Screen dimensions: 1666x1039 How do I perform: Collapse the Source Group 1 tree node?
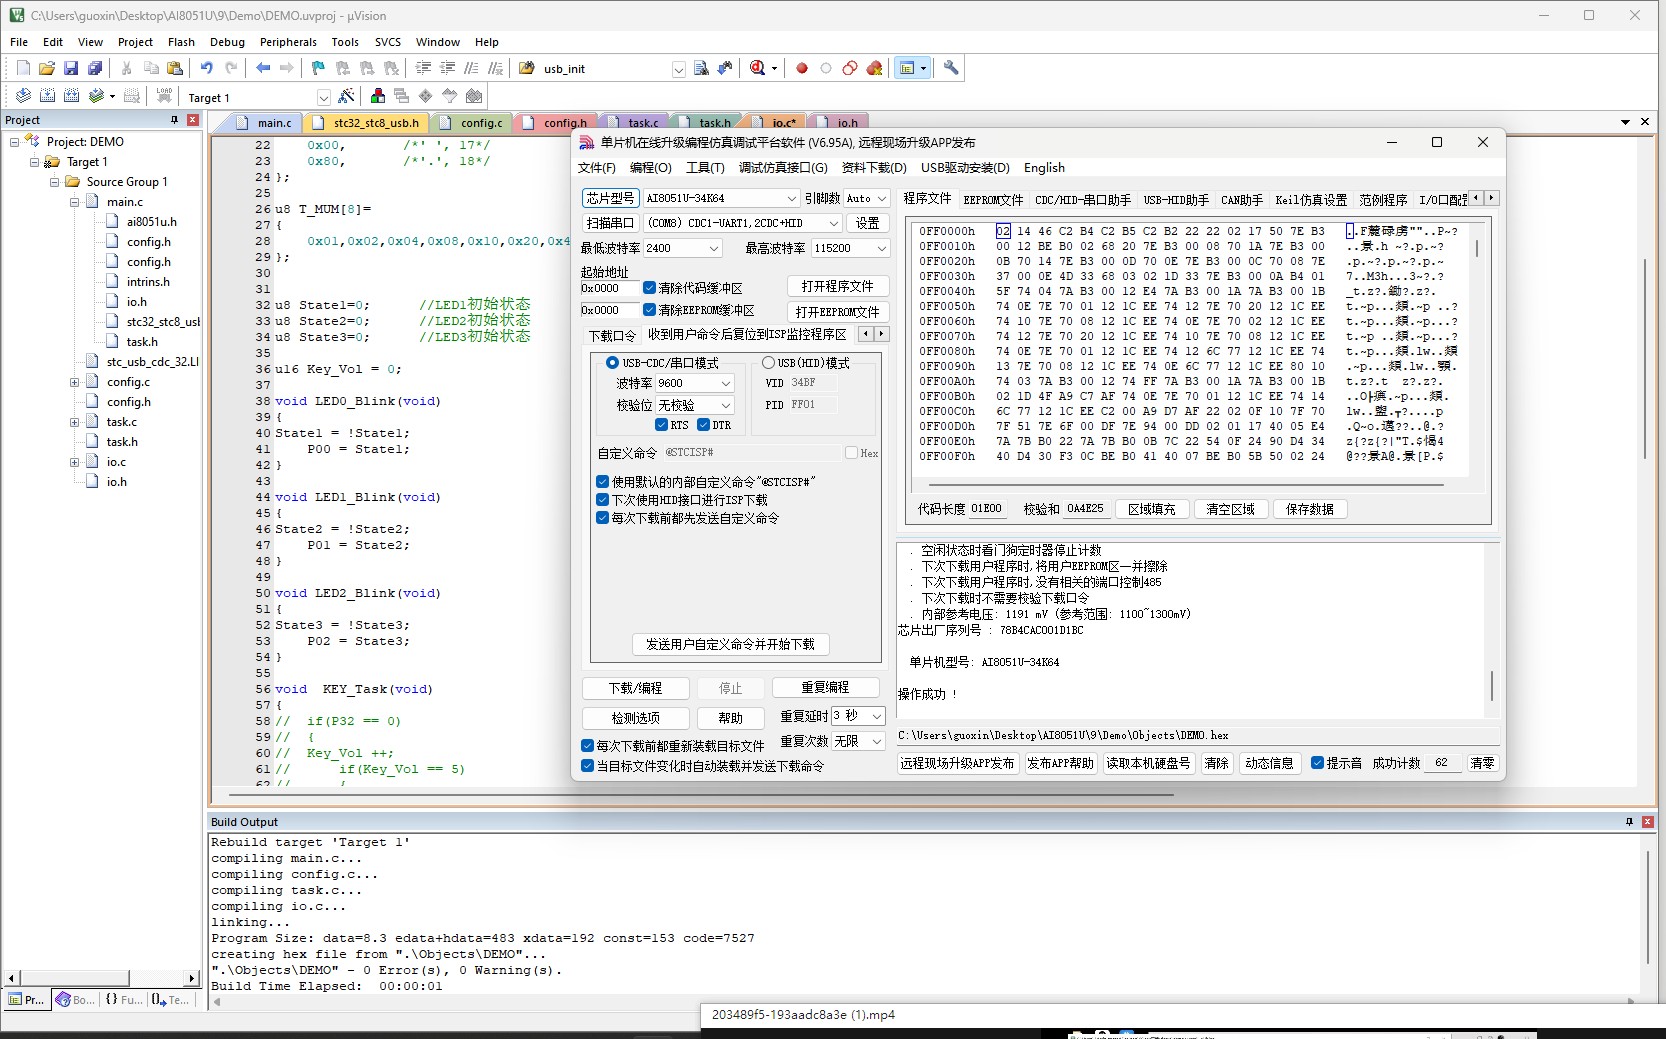pyautogui.click(x=55, y=182)
